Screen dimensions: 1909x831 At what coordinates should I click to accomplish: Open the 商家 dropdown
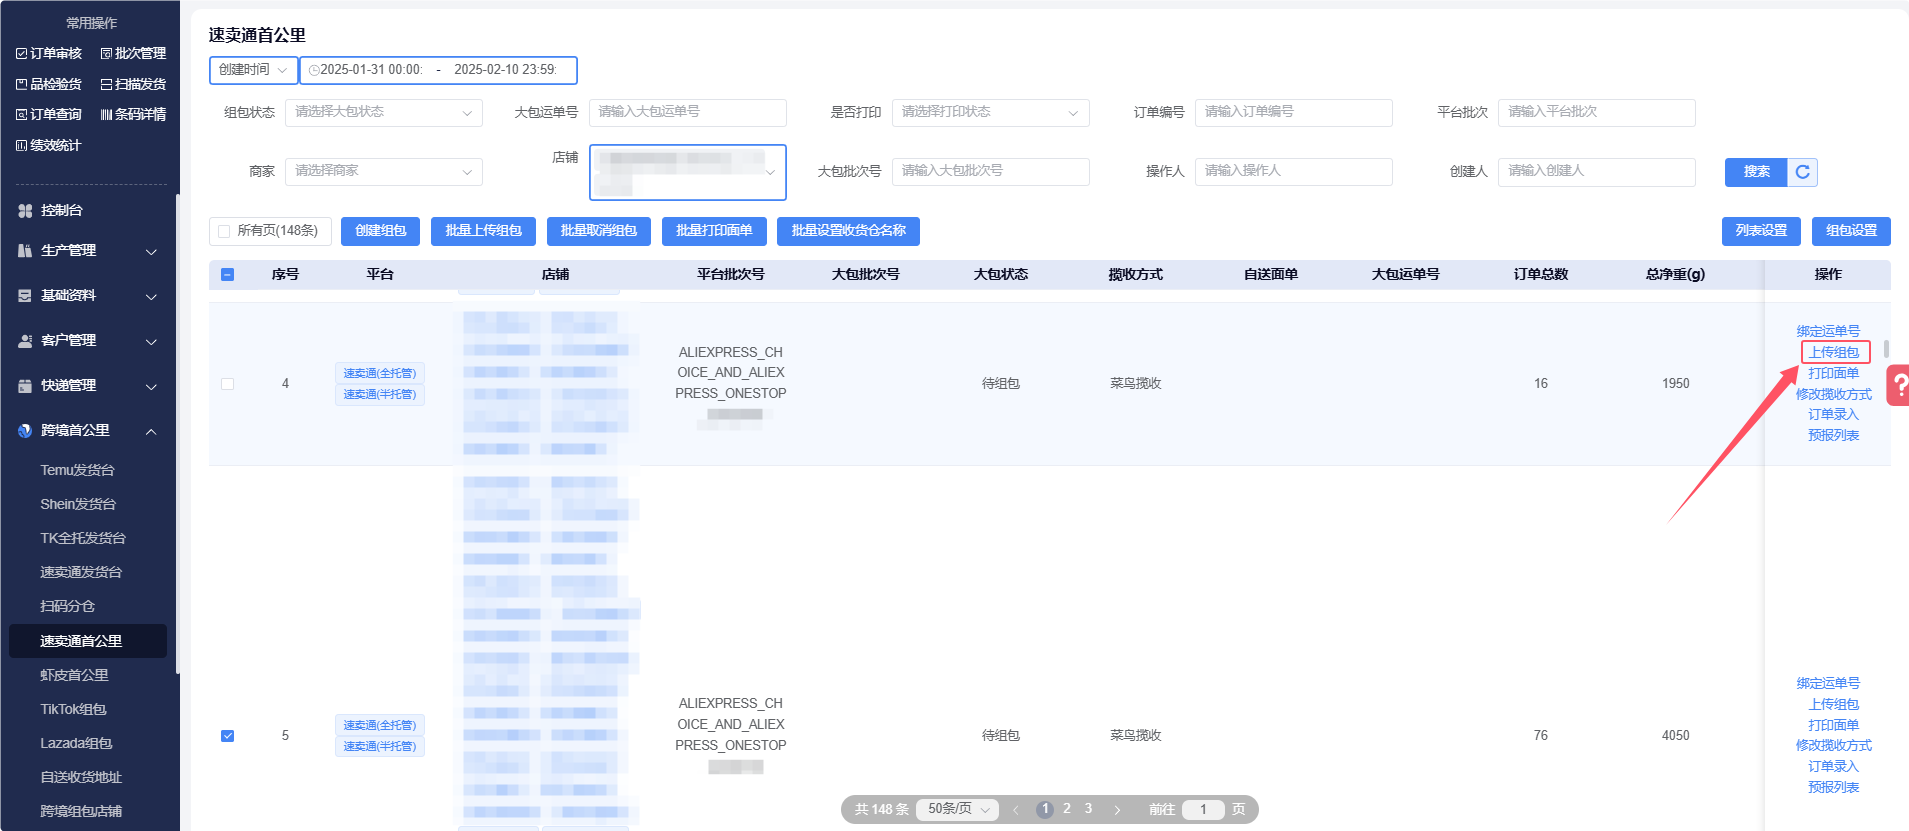(x=384, y=172)
